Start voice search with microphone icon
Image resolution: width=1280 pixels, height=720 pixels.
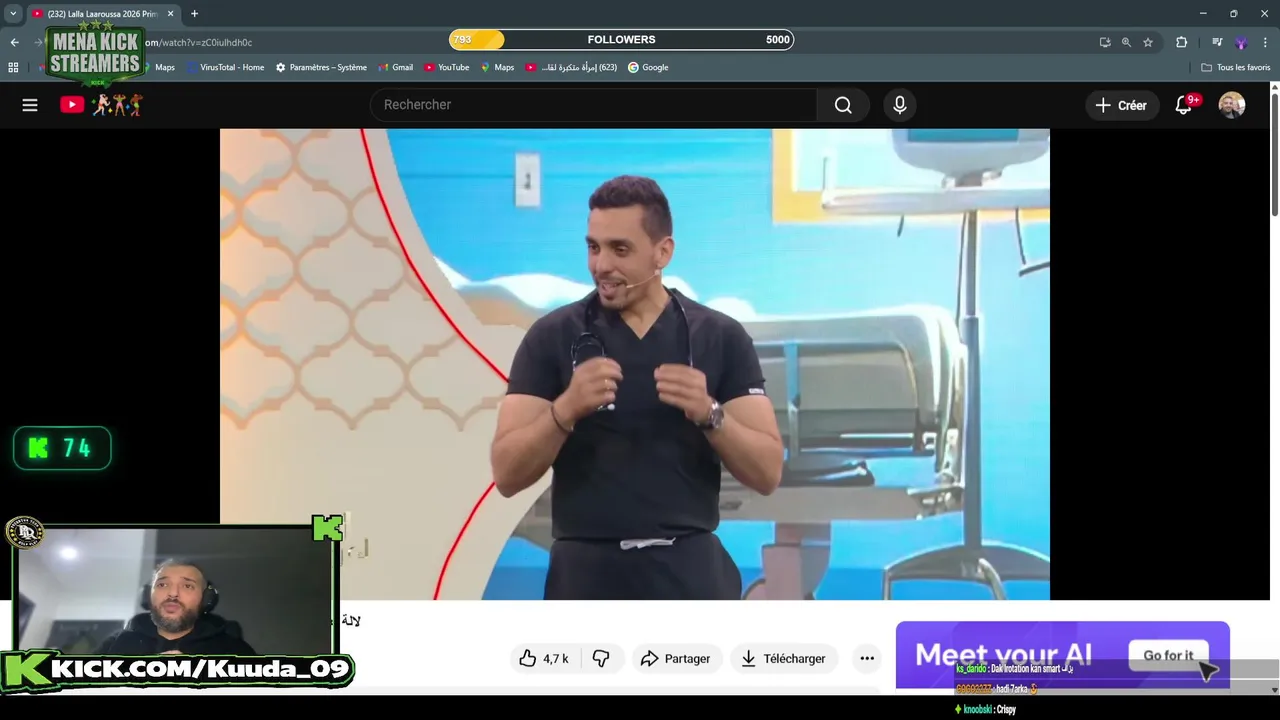pos(900,105)
